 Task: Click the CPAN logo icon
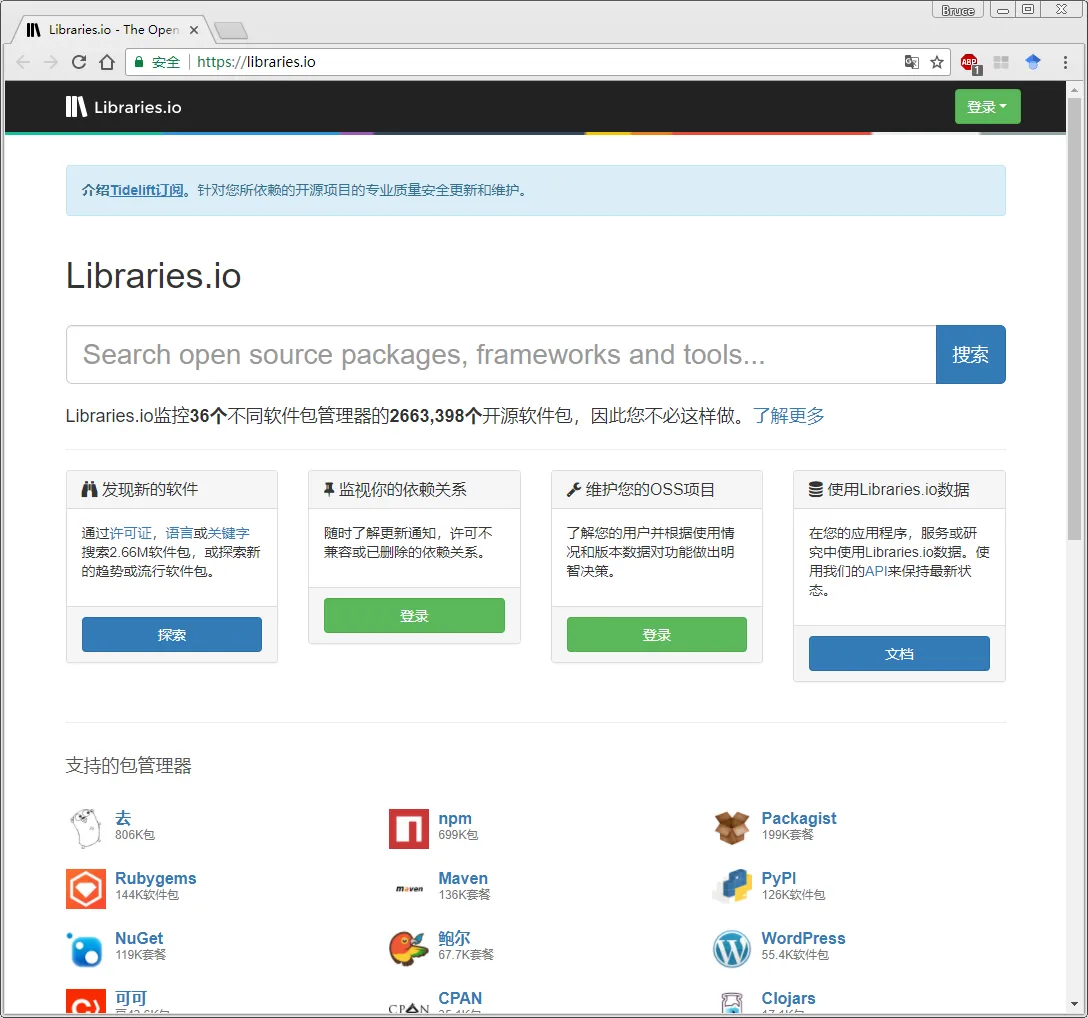point(409,1008)
